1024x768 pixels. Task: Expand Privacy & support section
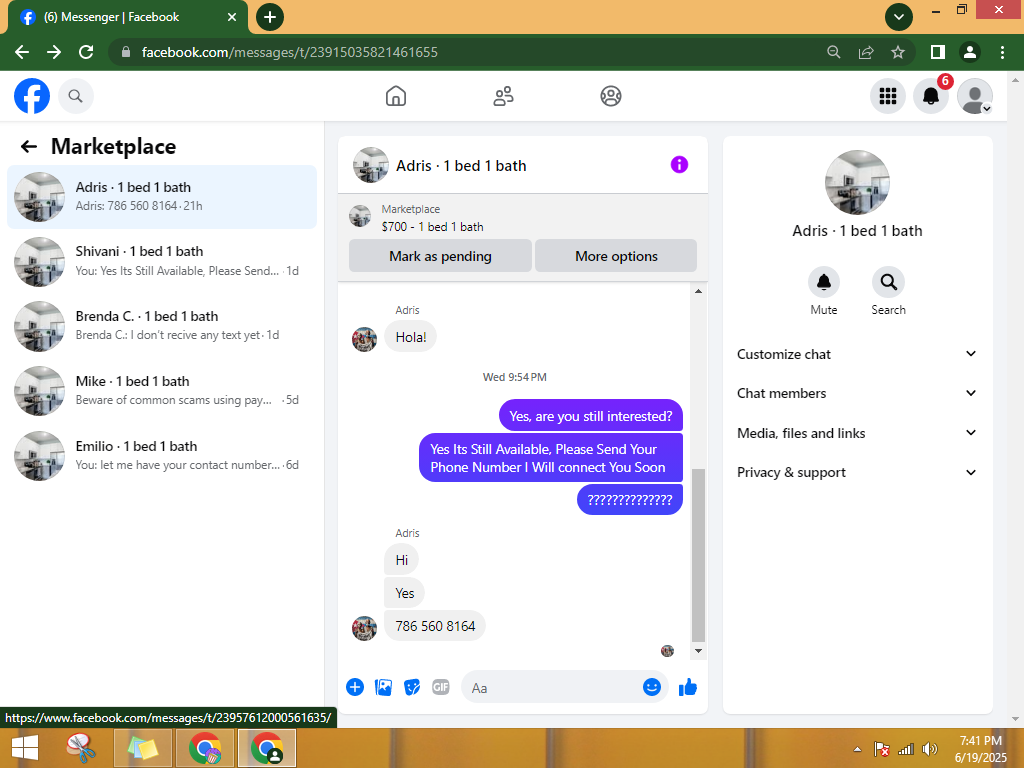tap(857, 472)
